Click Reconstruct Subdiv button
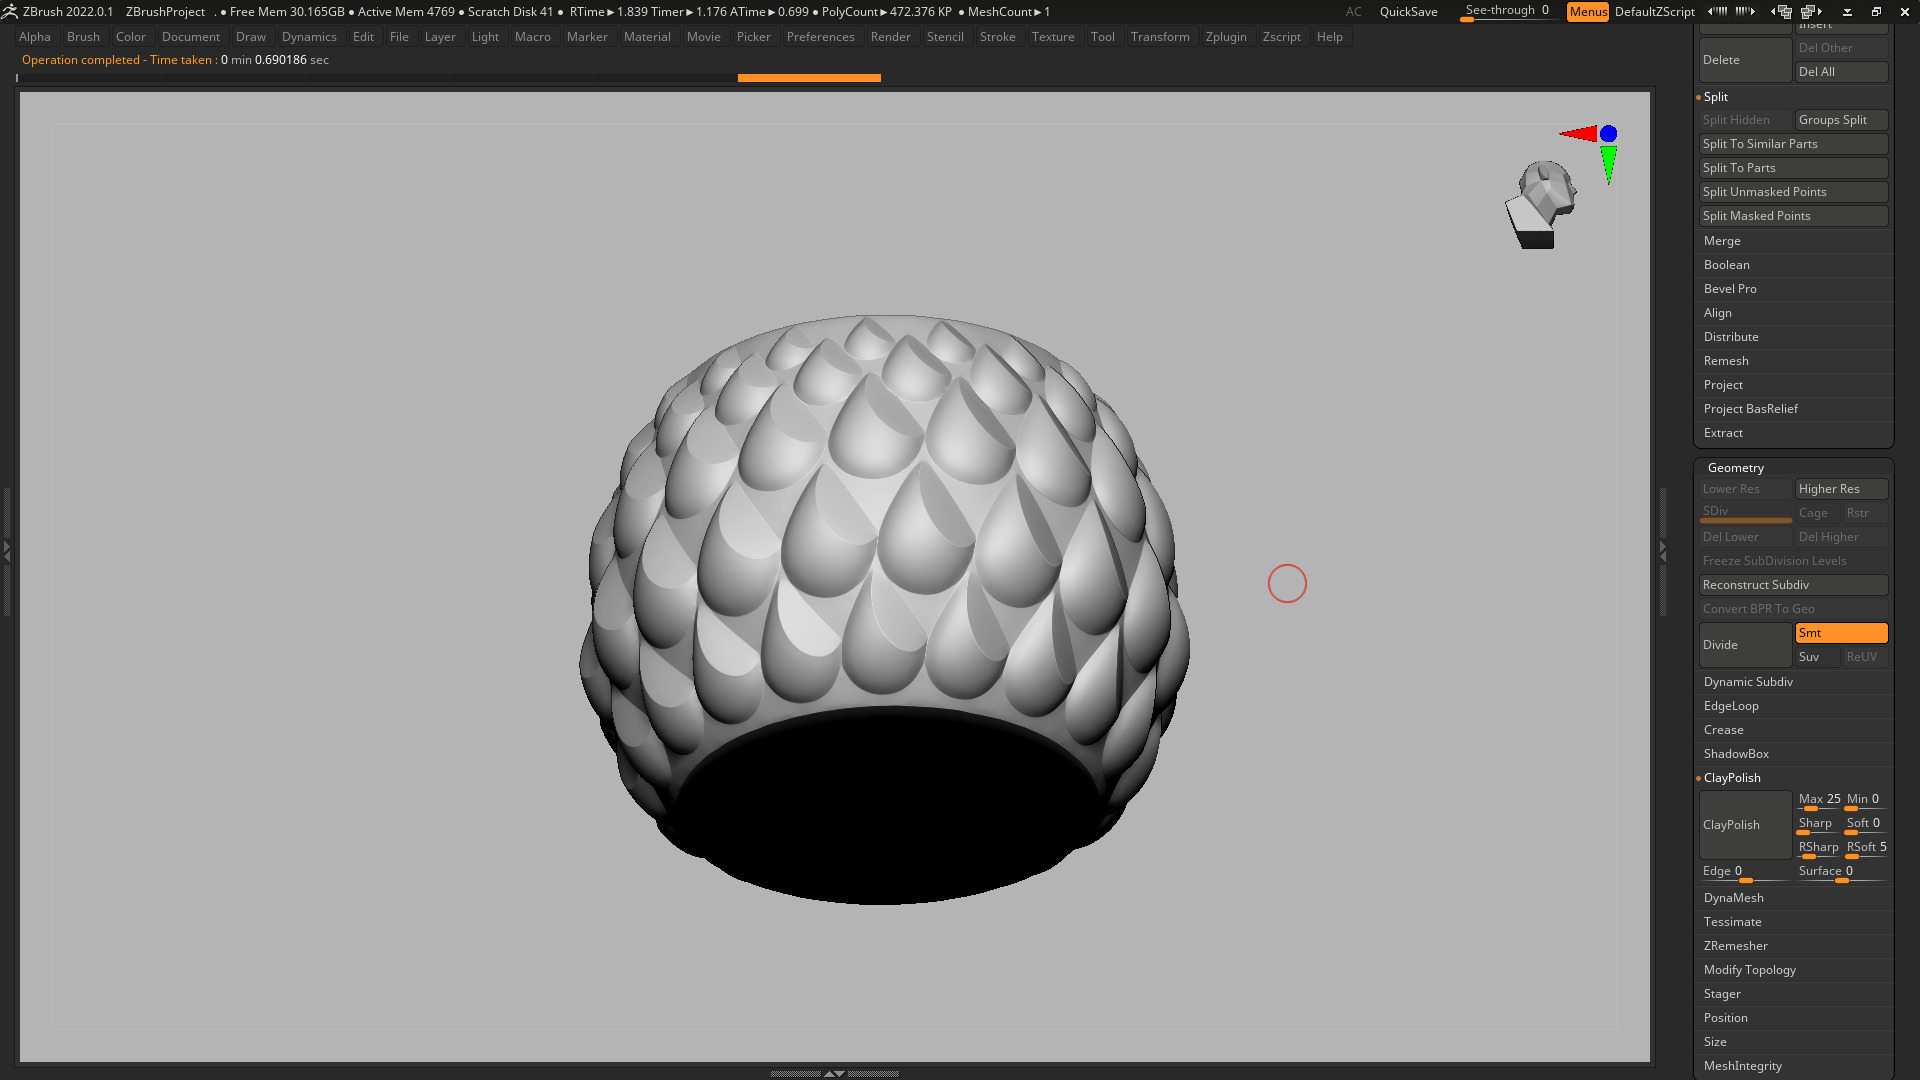The height and width of the screenshot is (1080, 1920). (1793, 585)
